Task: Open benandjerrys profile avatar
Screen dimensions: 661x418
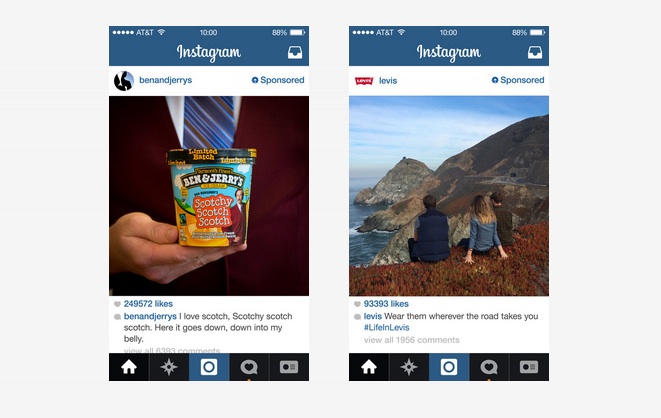Action: 124,80
